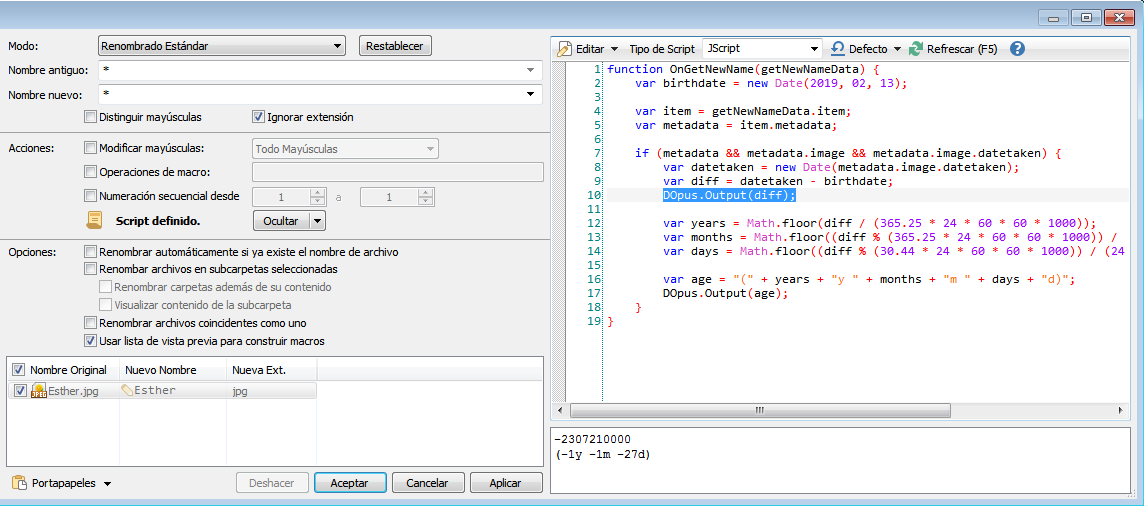Screen dimensions: 1144x506
Task: Enable Renombrar archivos coincidentes como uno
Action: tap(92, 323)
